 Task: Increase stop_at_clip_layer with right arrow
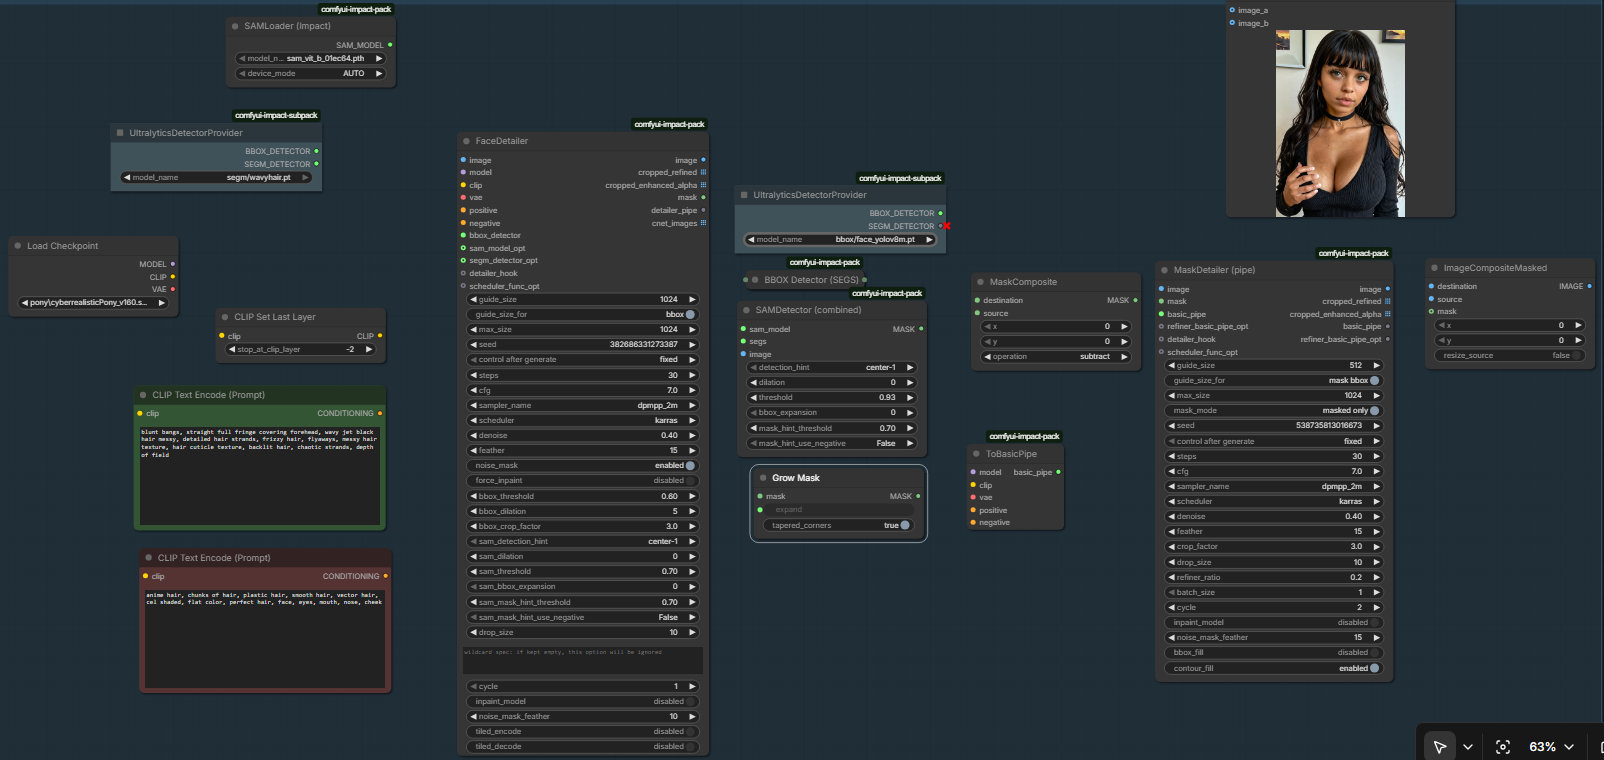pos(369,349)
